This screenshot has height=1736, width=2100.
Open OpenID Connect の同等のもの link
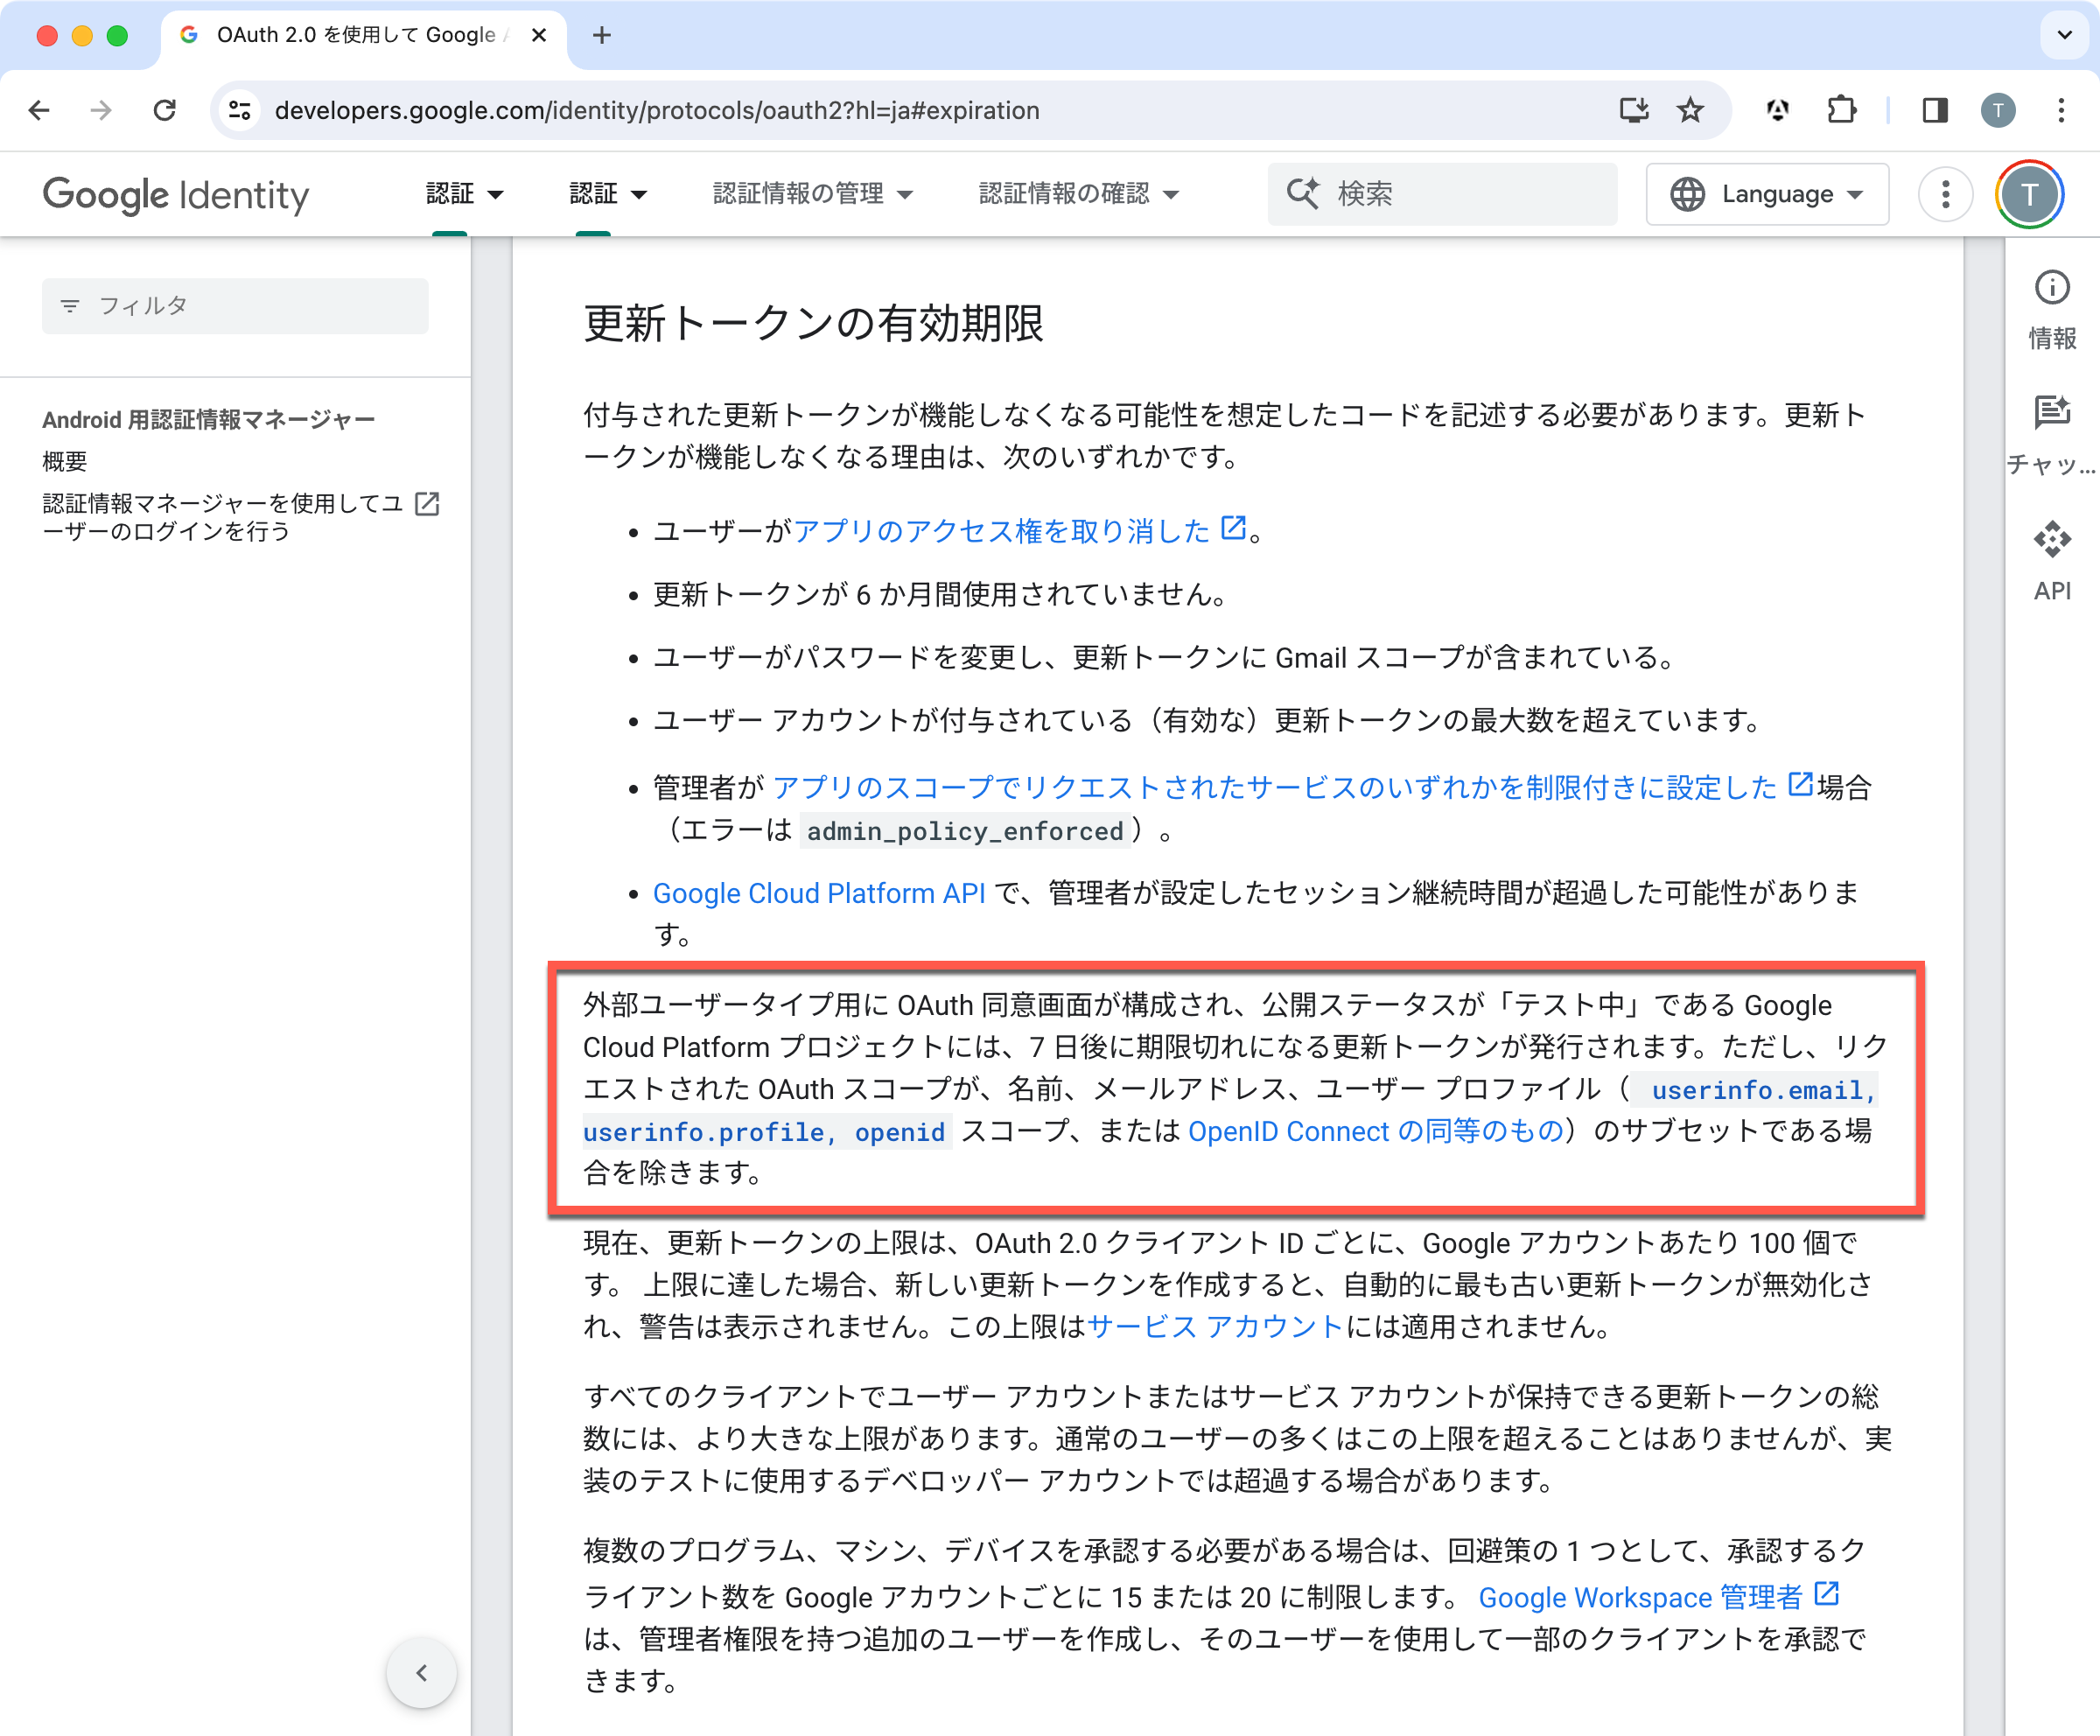pyautogui.click(x=1375, y=1131)
